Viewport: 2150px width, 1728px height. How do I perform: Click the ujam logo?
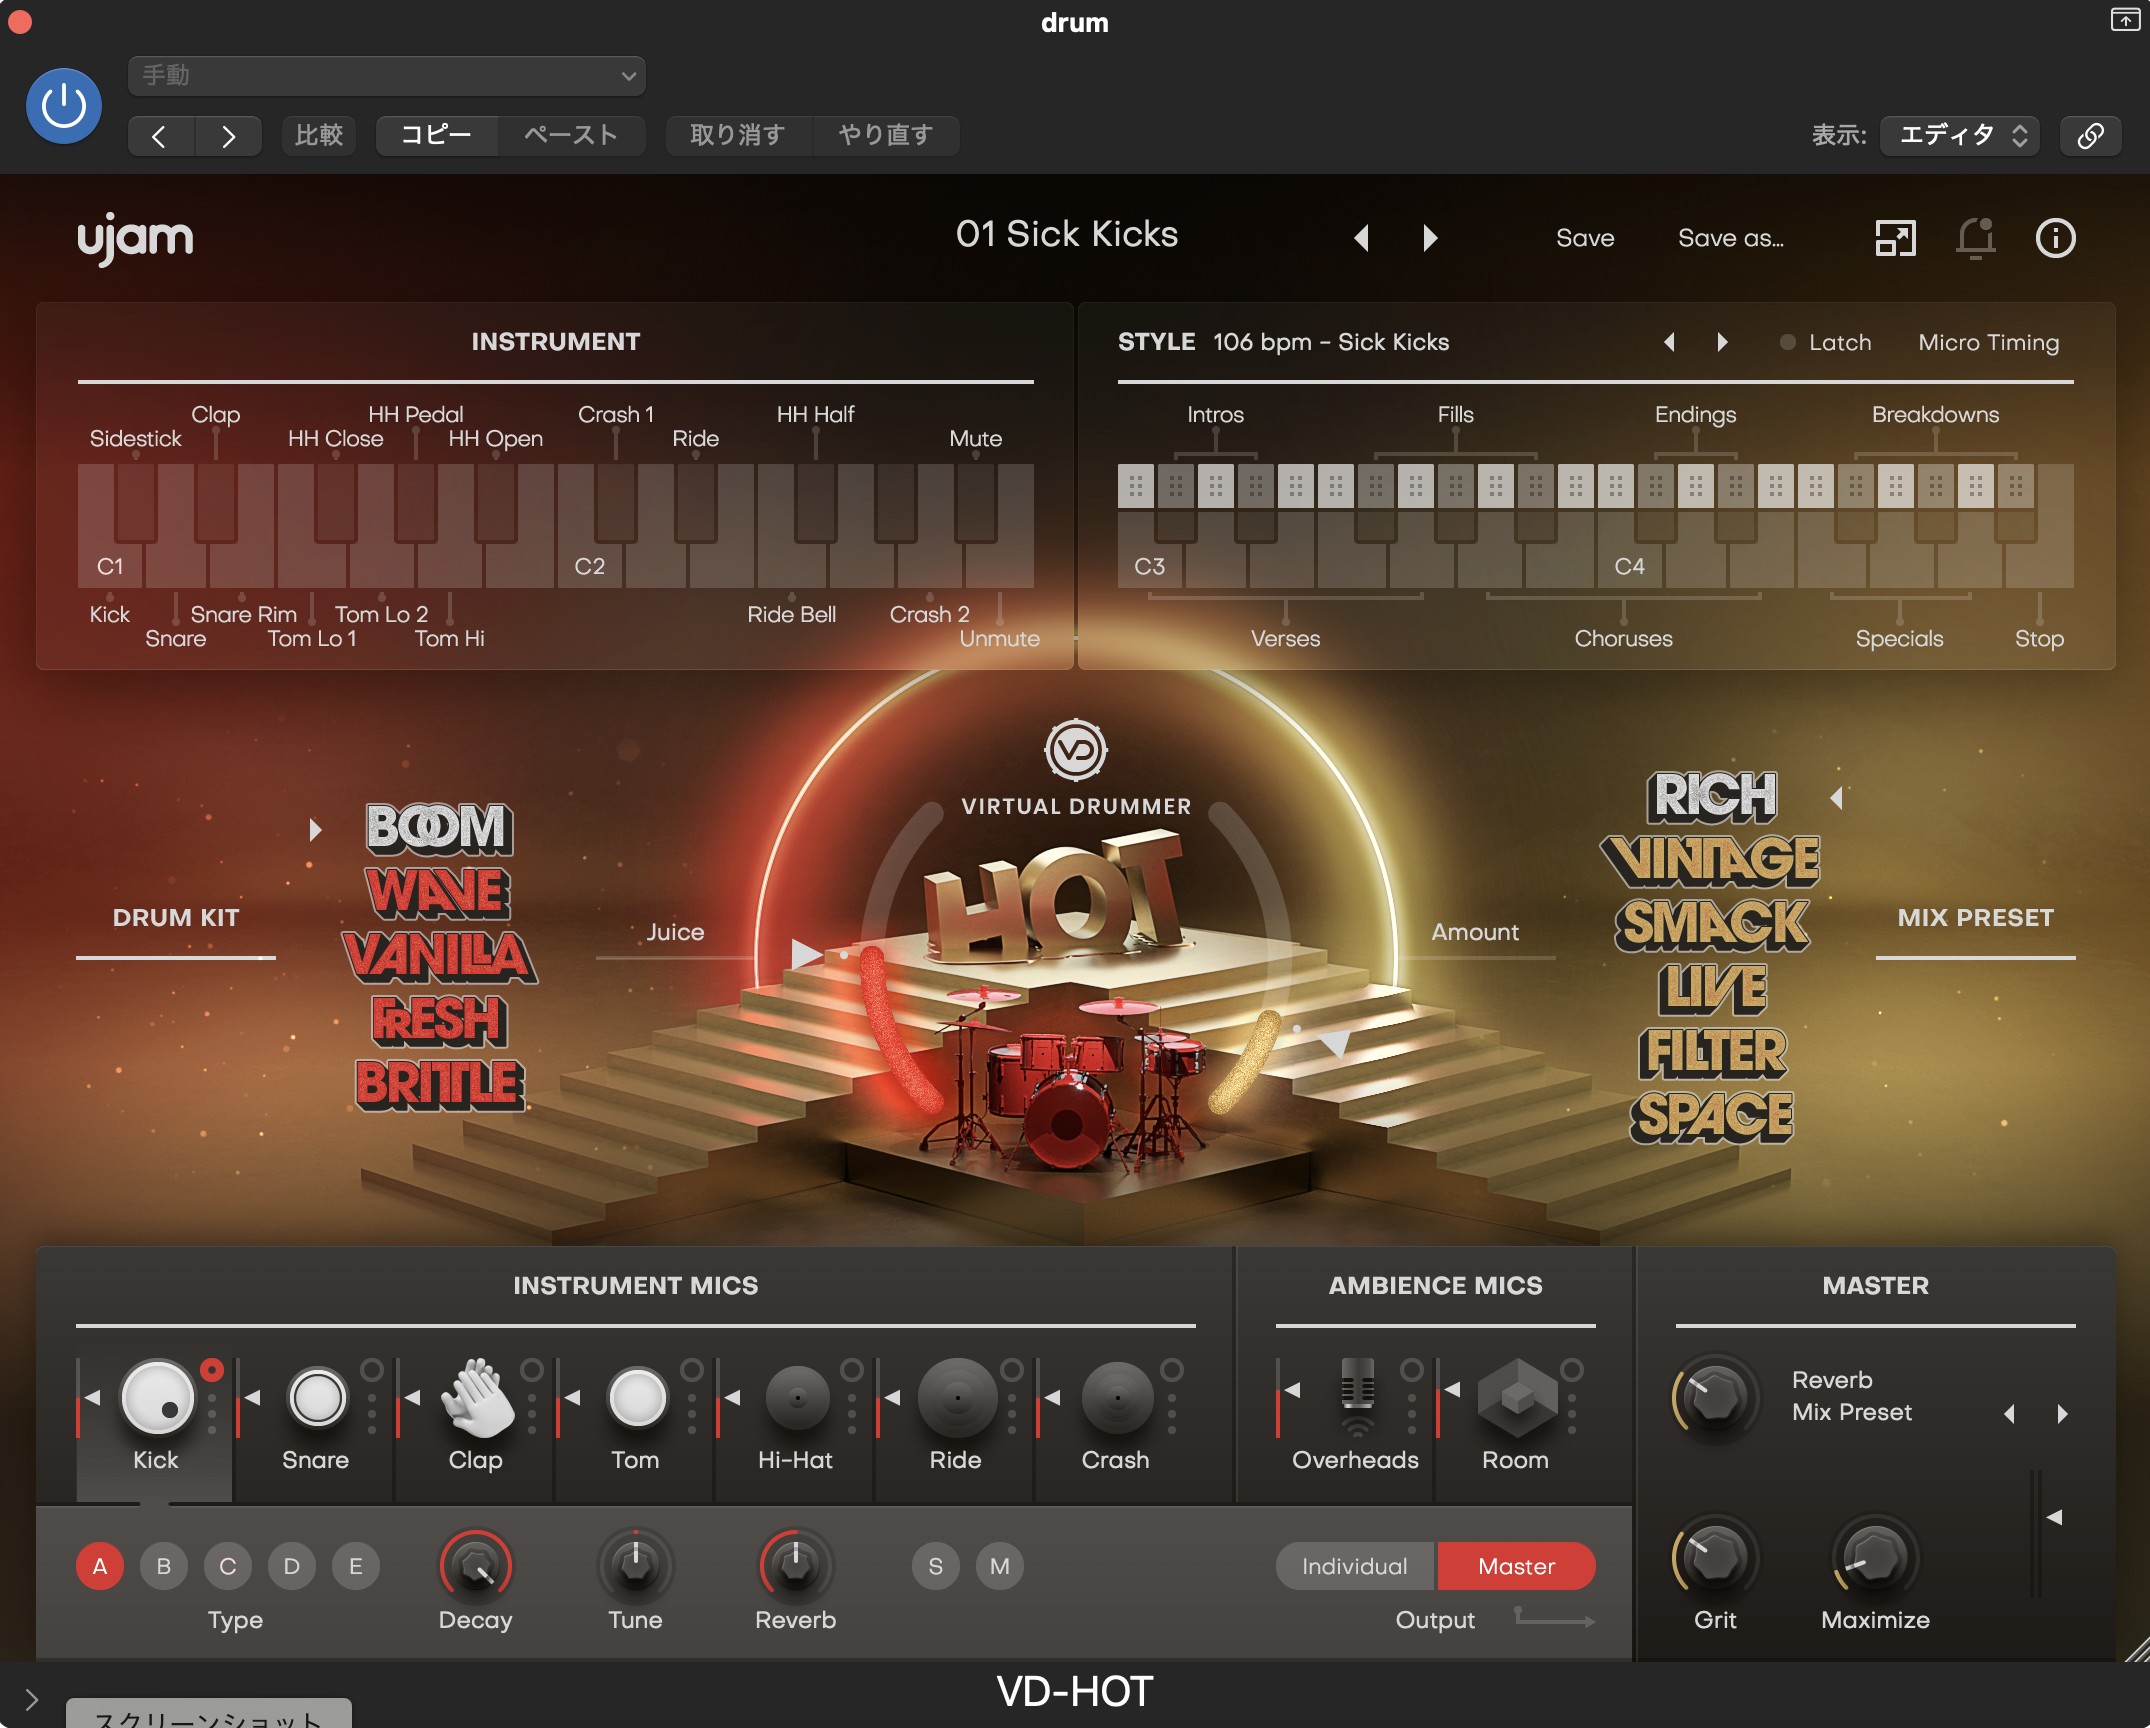click(x=135, y=240)
